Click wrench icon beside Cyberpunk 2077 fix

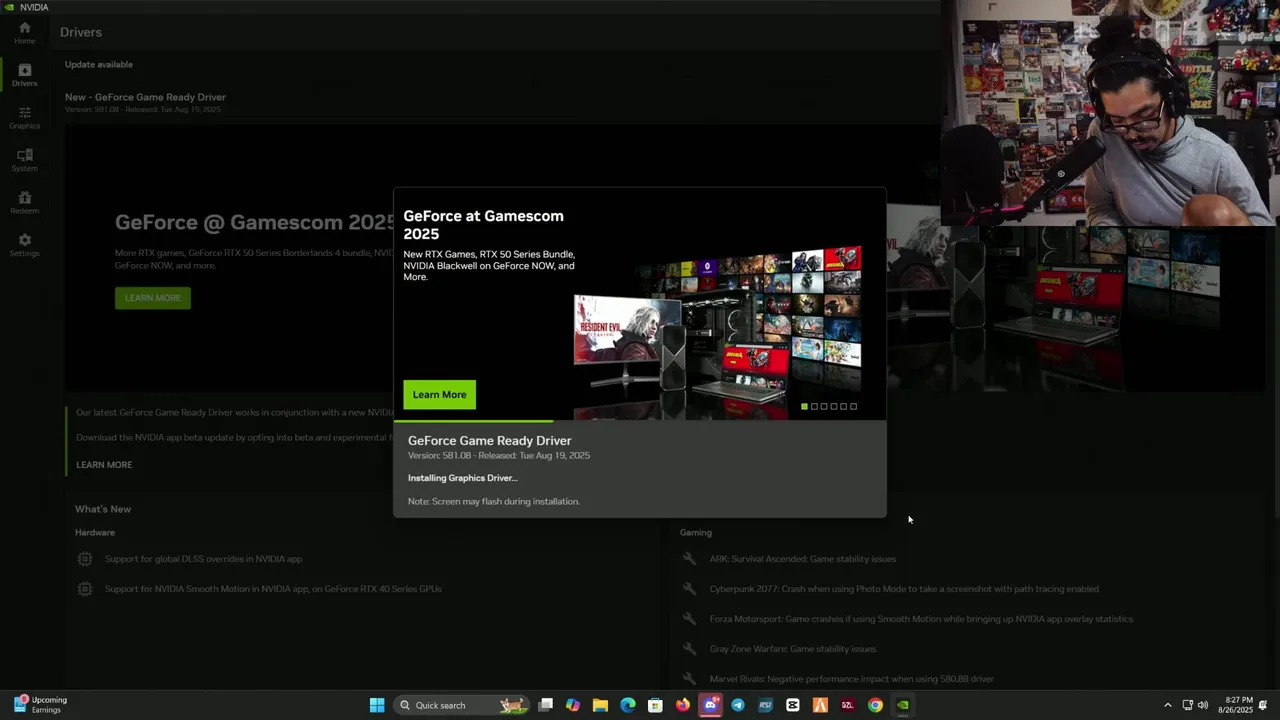coord(689,589)
